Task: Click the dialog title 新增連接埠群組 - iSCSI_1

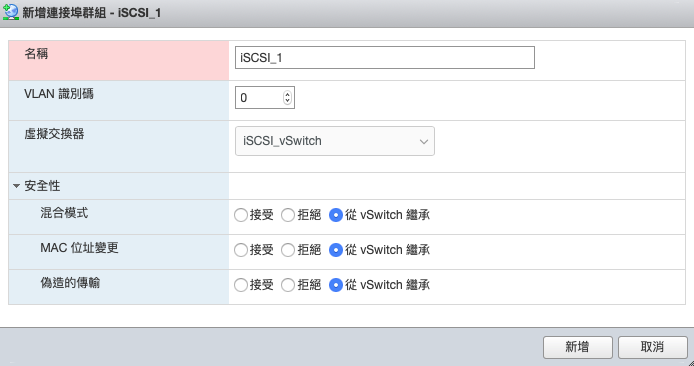Action: (x=92, y=13)
